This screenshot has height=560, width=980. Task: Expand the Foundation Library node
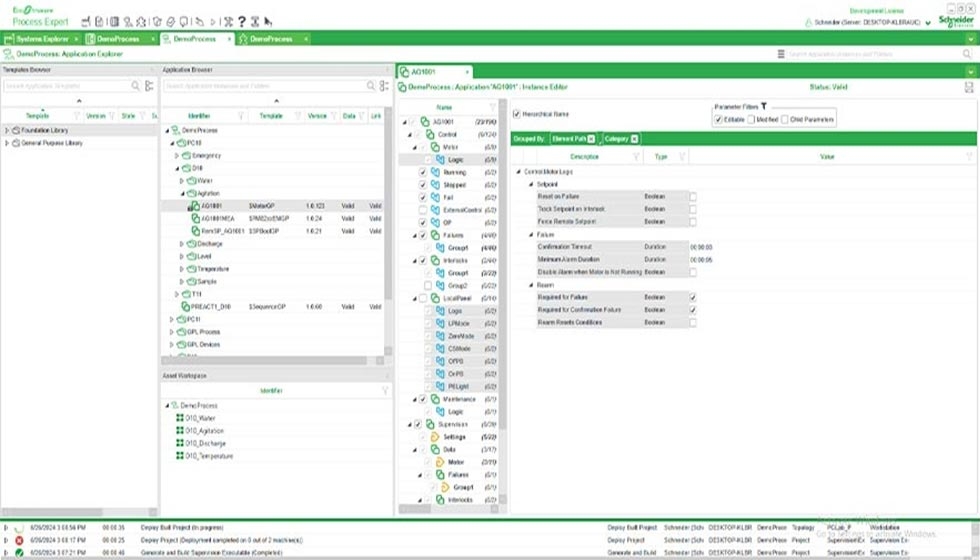(7, 130)
